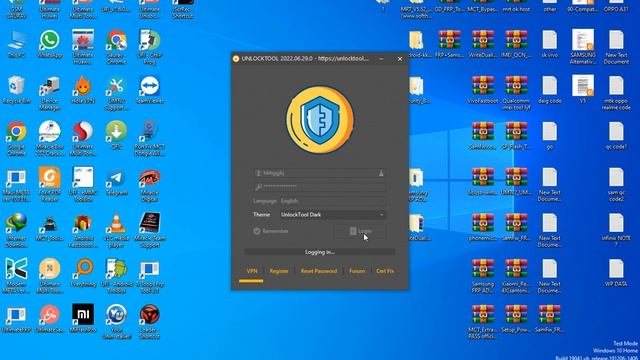This screenshot has width=640, height=360.
Task: Launch the VLC media player shortcut
Action: [x=116, y=230]
